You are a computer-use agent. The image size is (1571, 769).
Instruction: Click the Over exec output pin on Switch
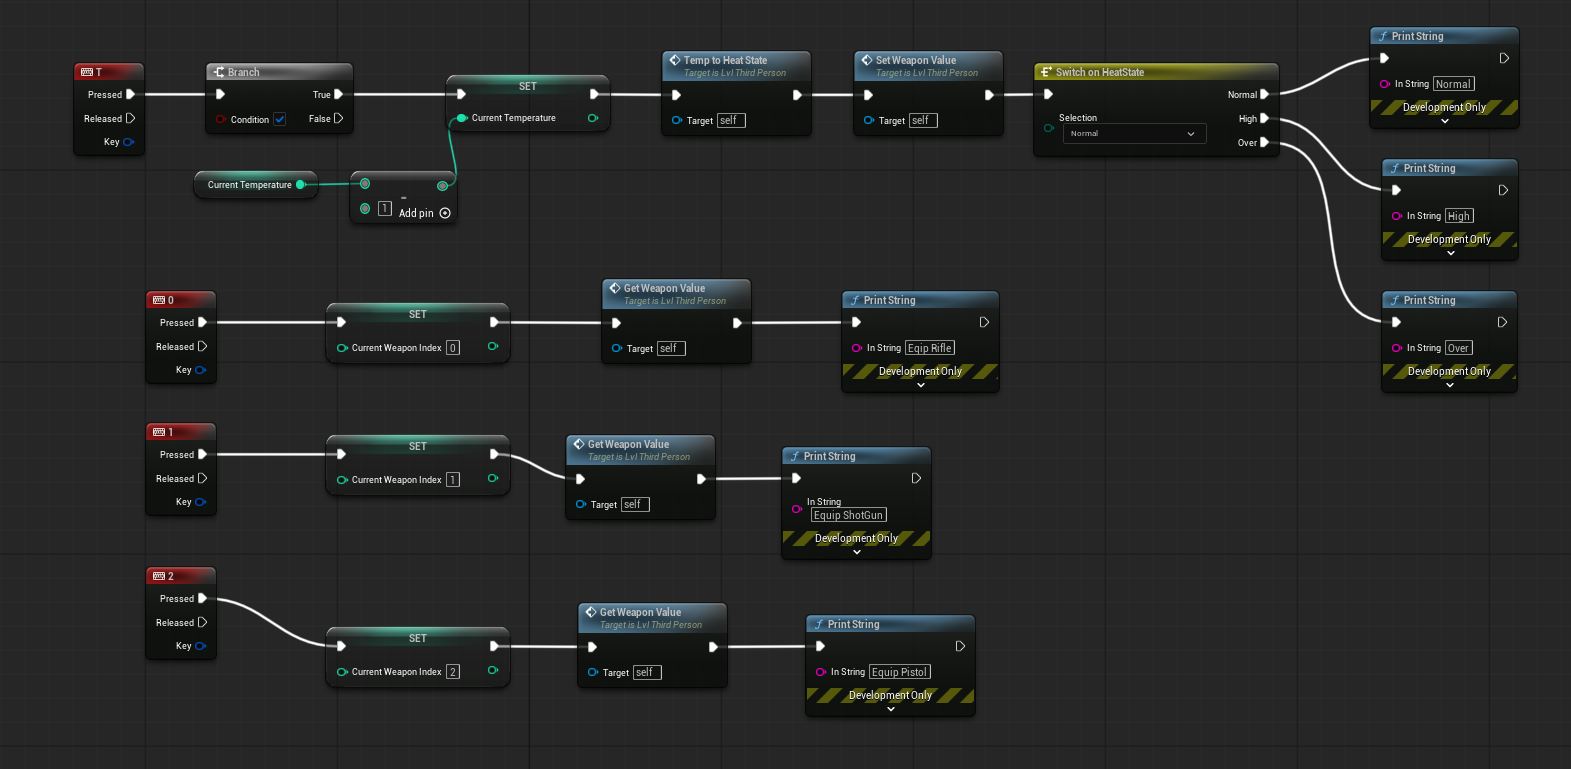1264,142
